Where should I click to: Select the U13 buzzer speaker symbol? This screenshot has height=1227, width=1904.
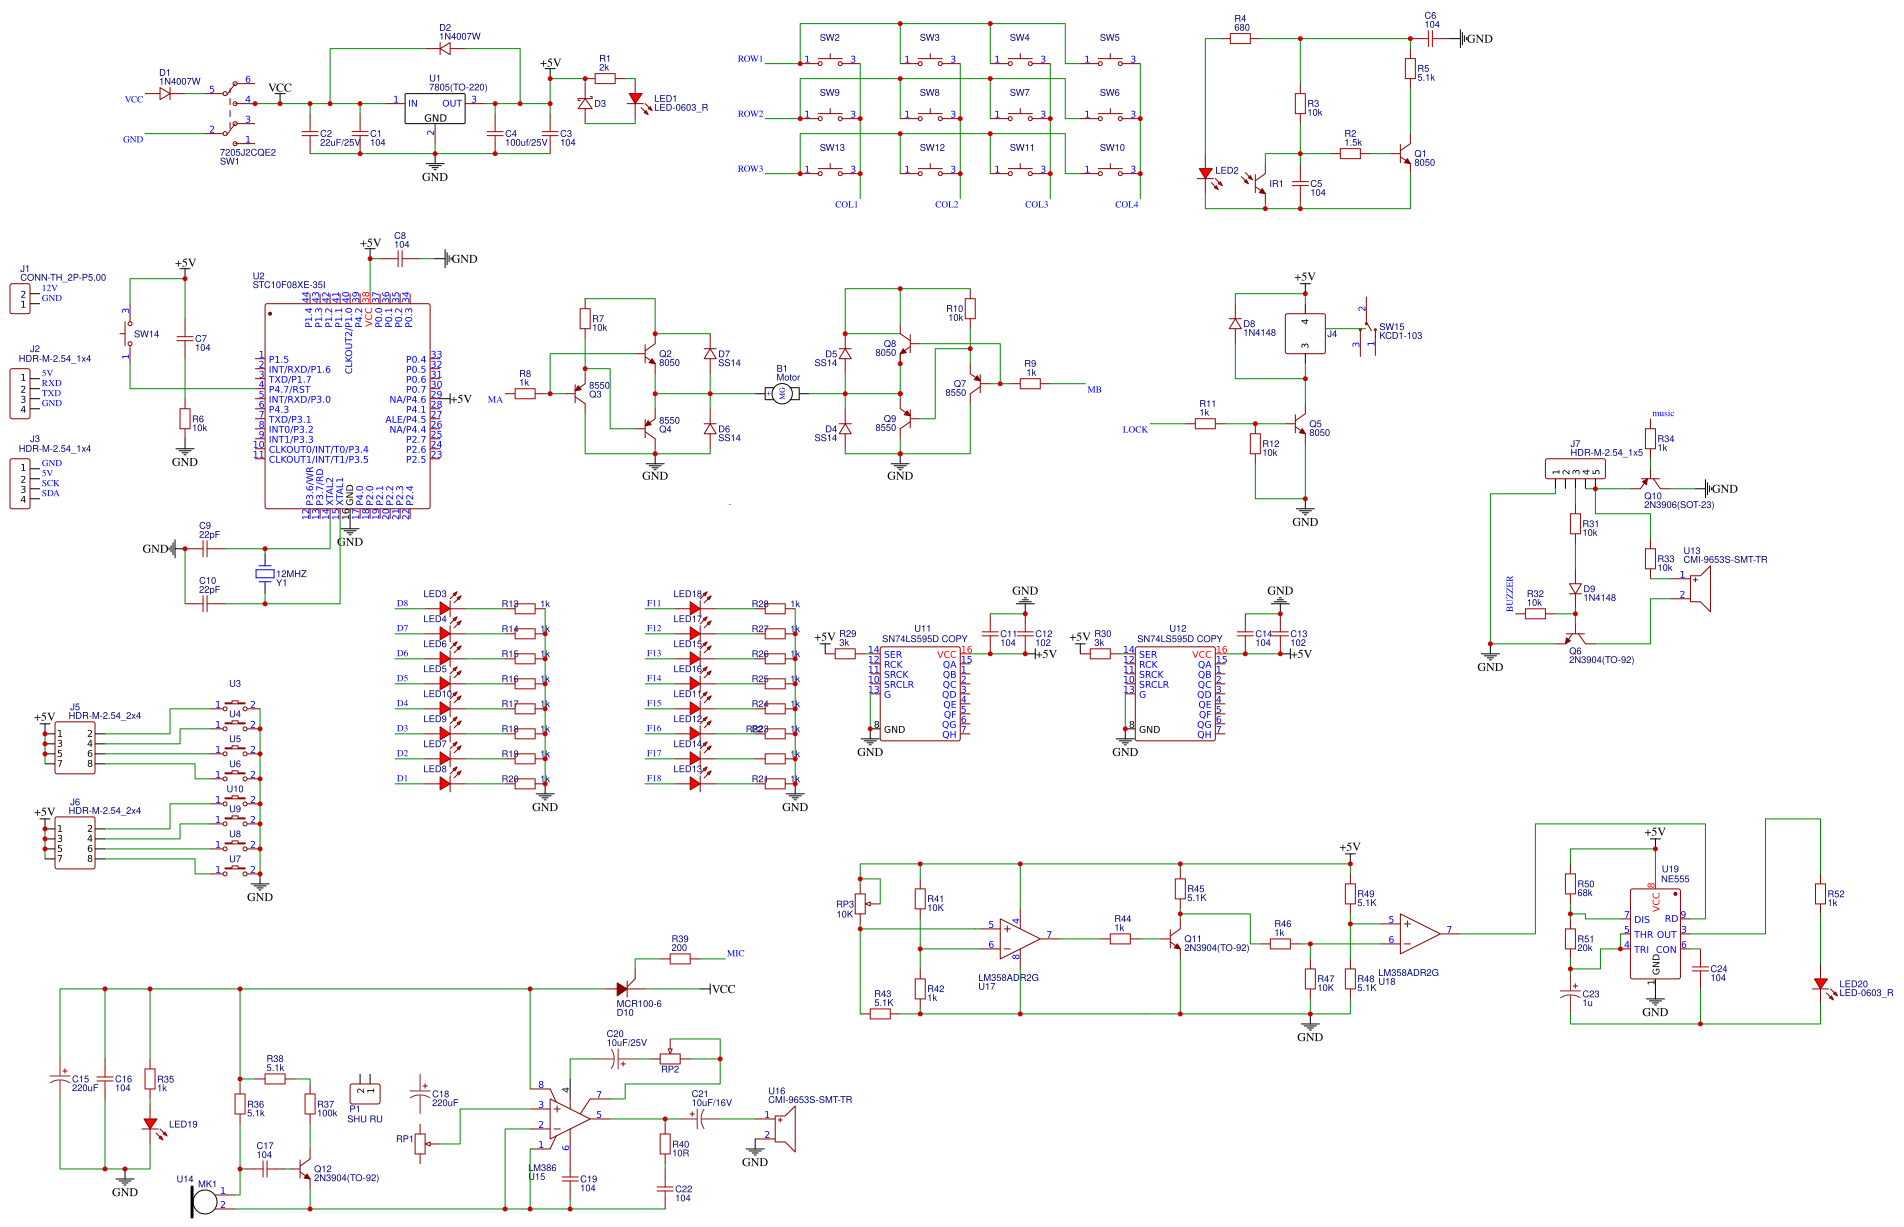tap(1701, 589)
